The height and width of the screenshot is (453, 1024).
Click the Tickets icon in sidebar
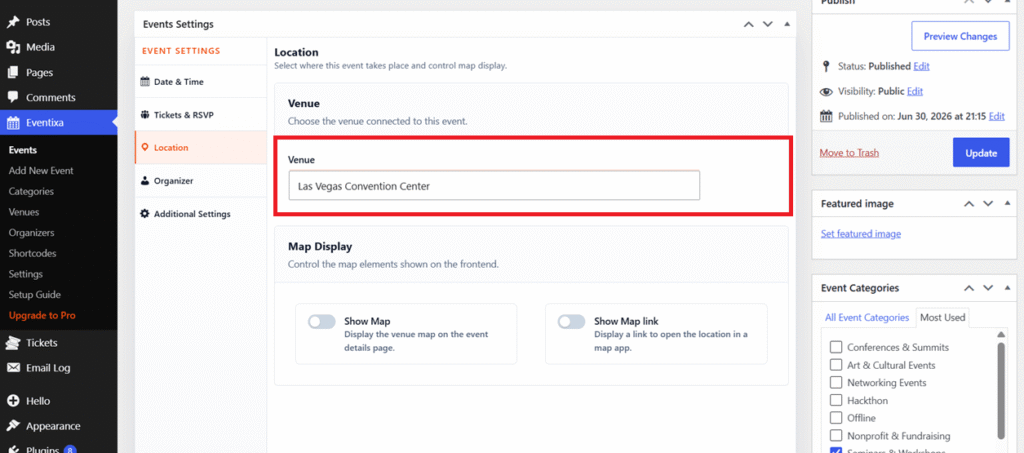(x=12, y=343)
